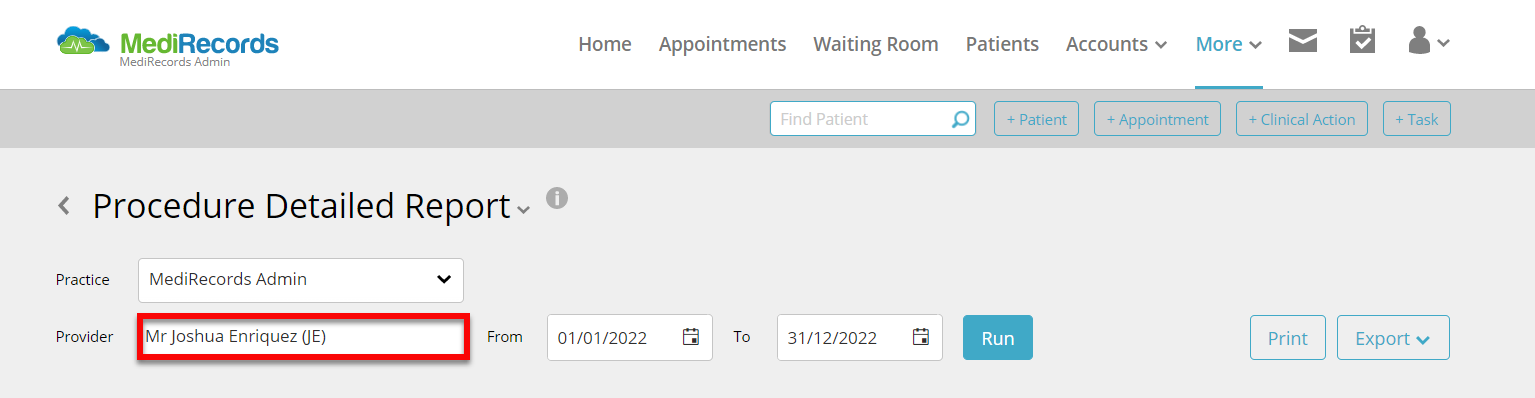Viewport: 1535px width, 398px height.
Task: Open the To date calendar icon
Action: tap(921, 337)
